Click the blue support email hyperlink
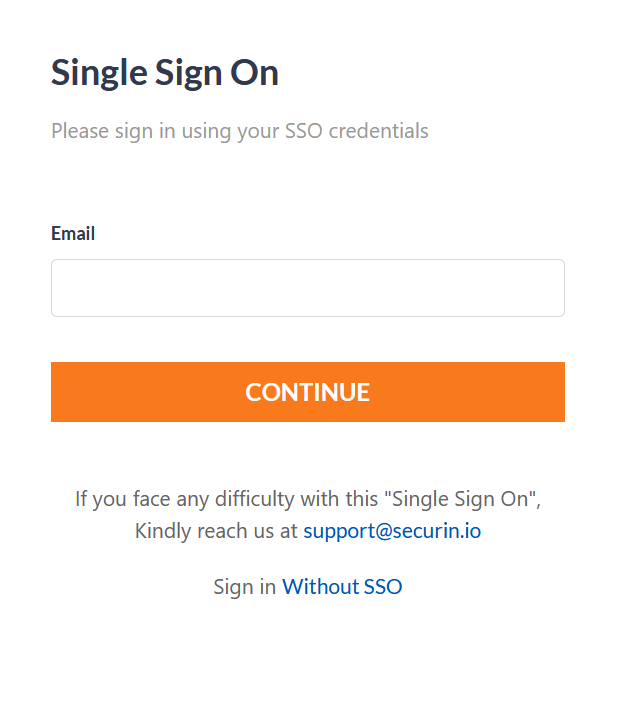 point(392,531)
